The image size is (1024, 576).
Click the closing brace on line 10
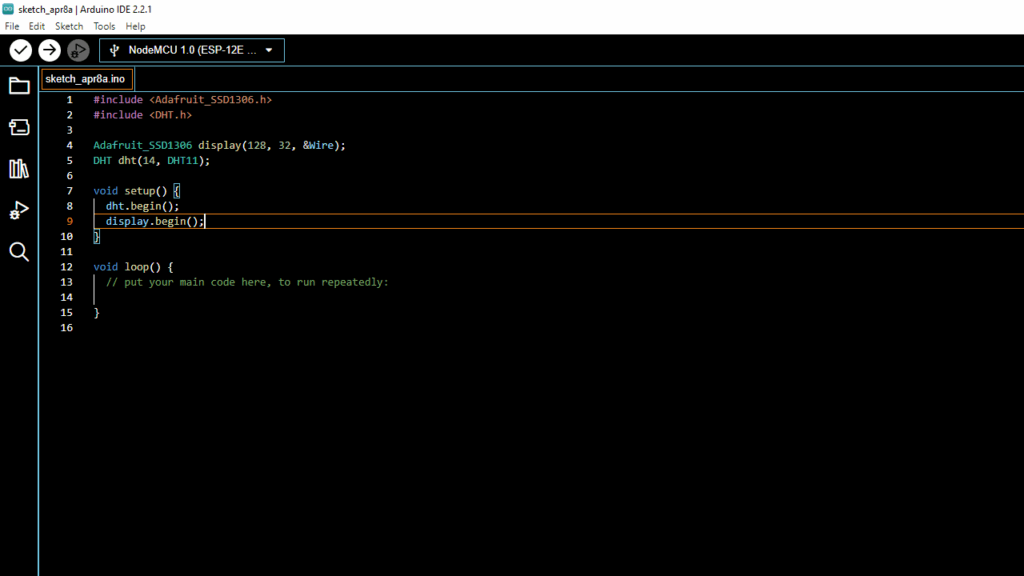click(x=97, y=236)
